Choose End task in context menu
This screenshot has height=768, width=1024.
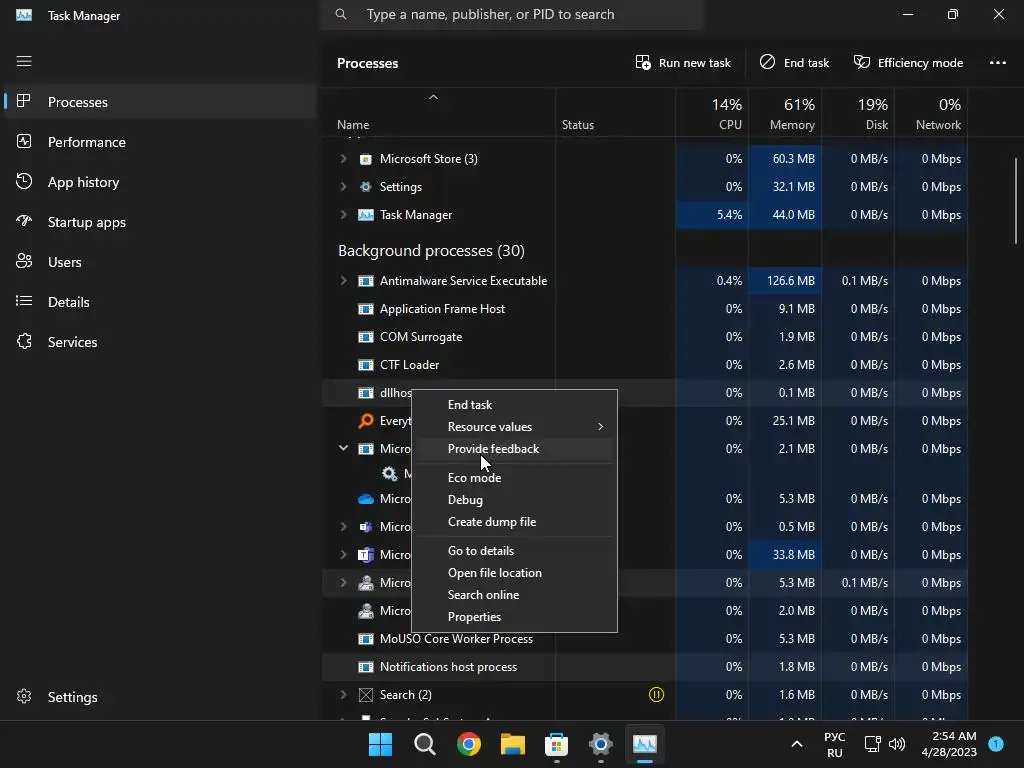pyautogui.click(x=514, y=405)
